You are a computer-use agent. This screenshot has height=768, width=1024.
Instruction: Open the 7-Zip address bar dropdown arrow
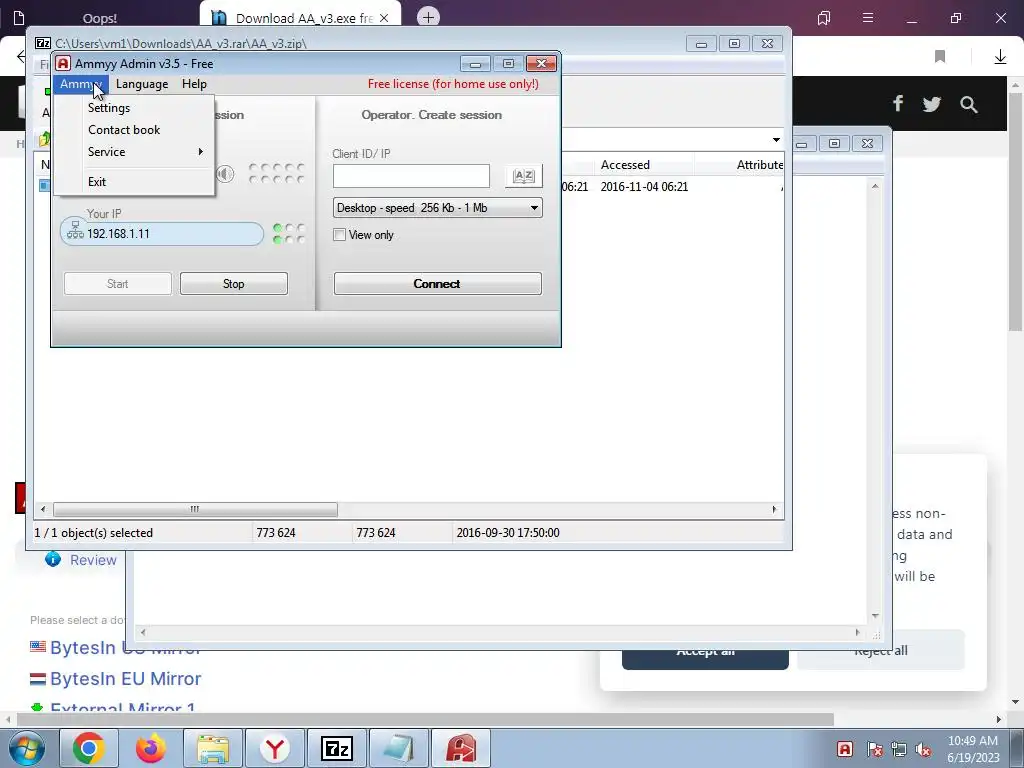pos(776,140)
